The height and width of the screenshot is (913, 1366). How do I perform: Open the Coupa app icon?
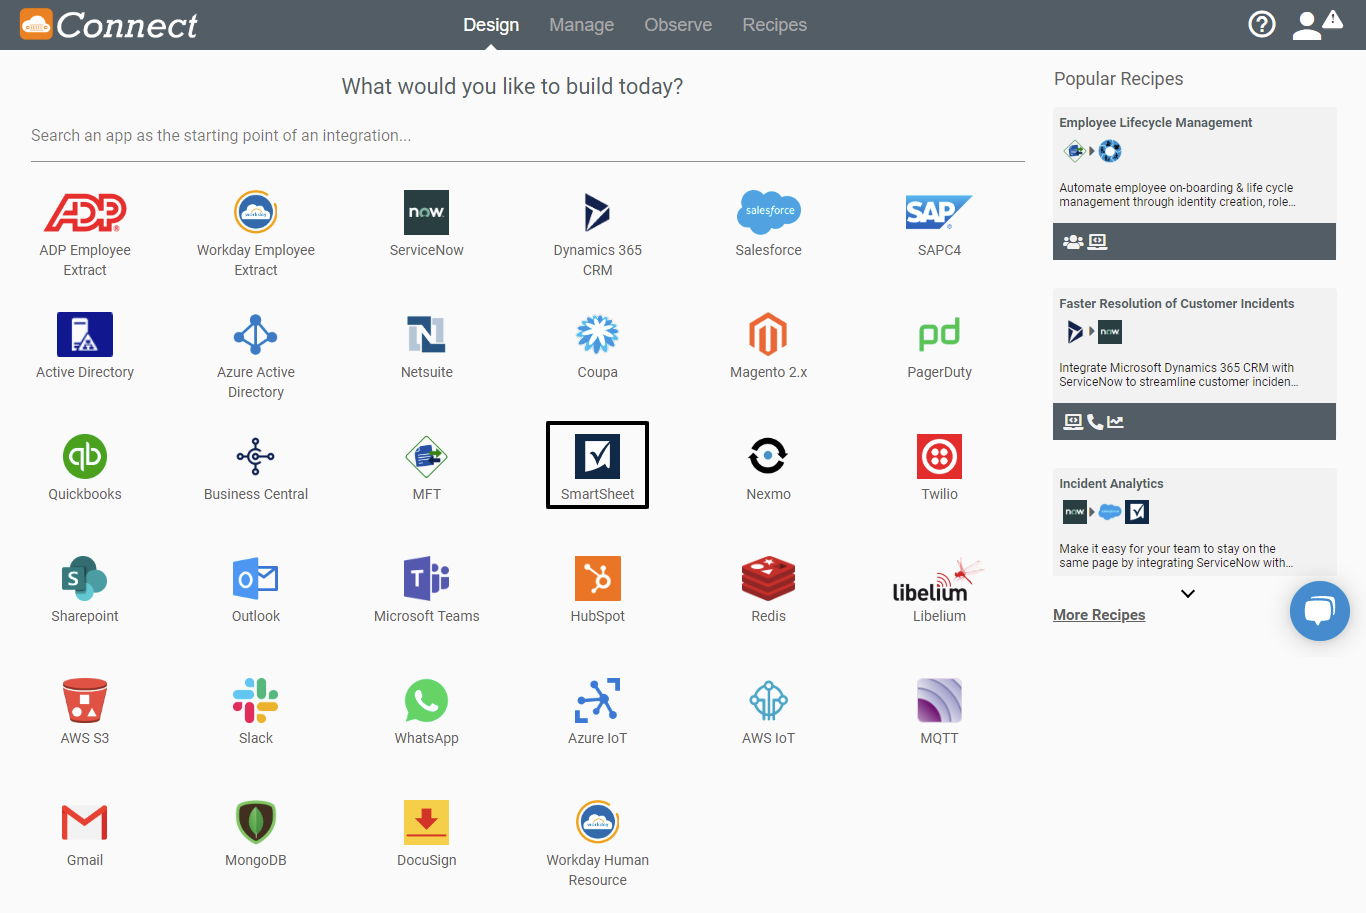point(598,334)
